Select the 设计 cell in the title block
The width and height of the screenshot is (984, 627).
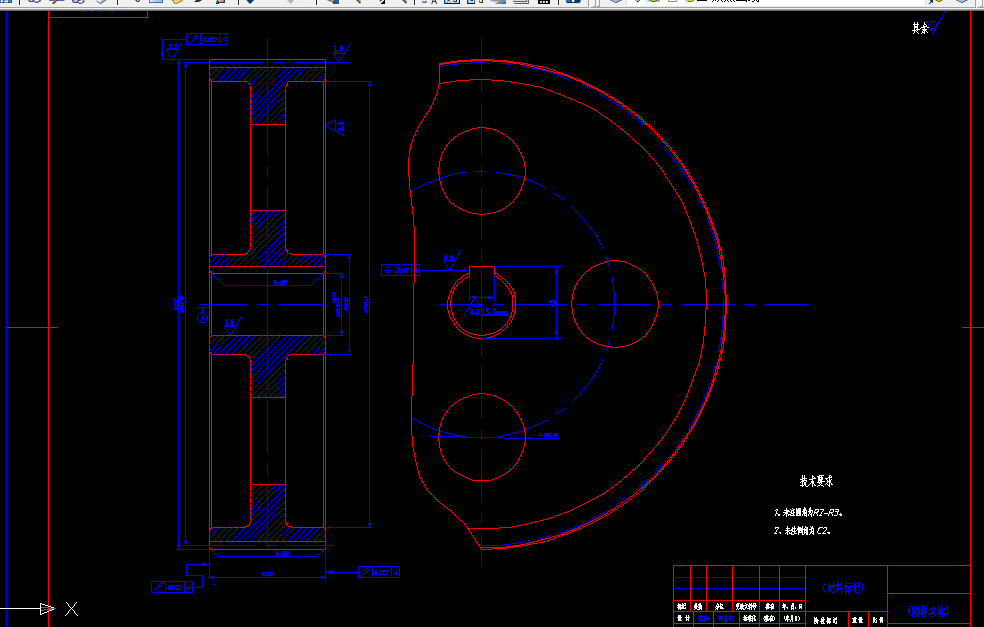[682, 618]
